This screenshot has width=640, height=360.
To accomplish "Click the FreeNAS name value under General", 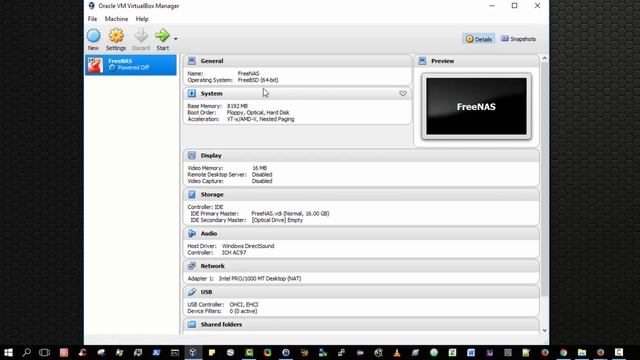I will pos(248,73).
